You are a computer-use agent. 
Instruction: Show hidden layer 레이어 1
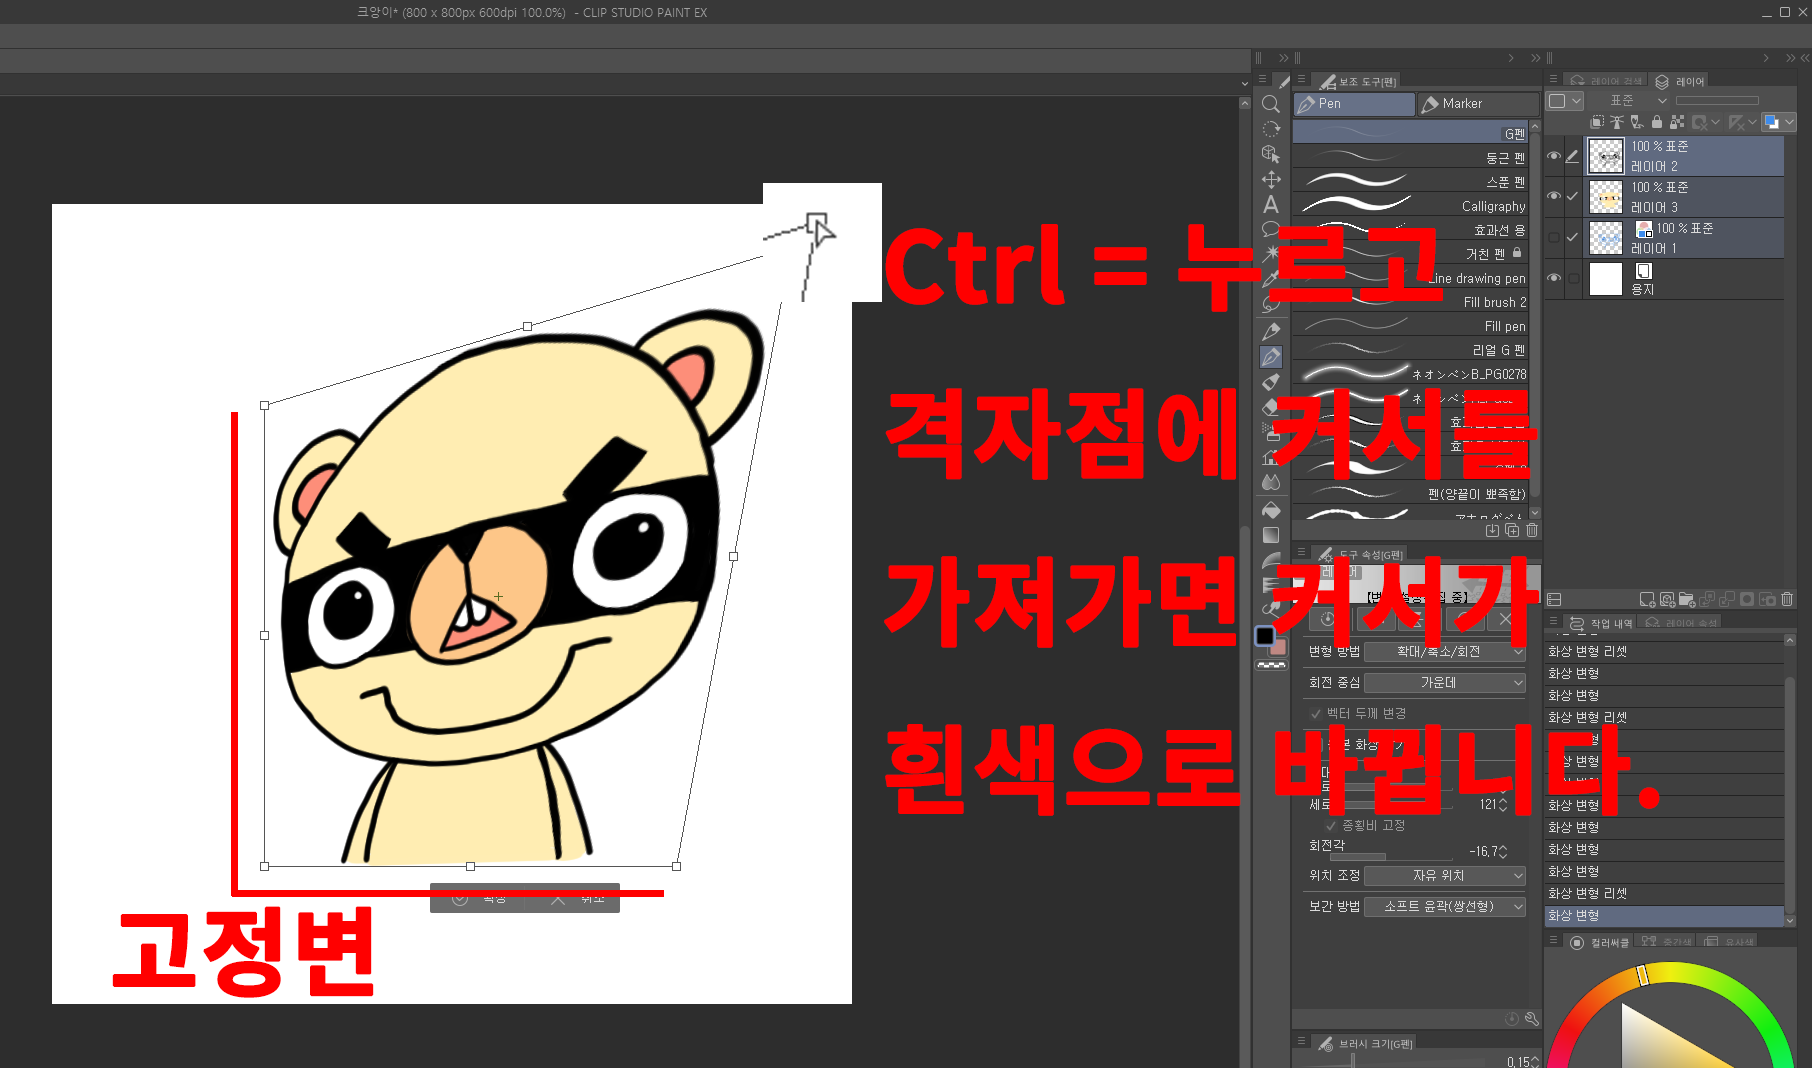(1554, 237)
